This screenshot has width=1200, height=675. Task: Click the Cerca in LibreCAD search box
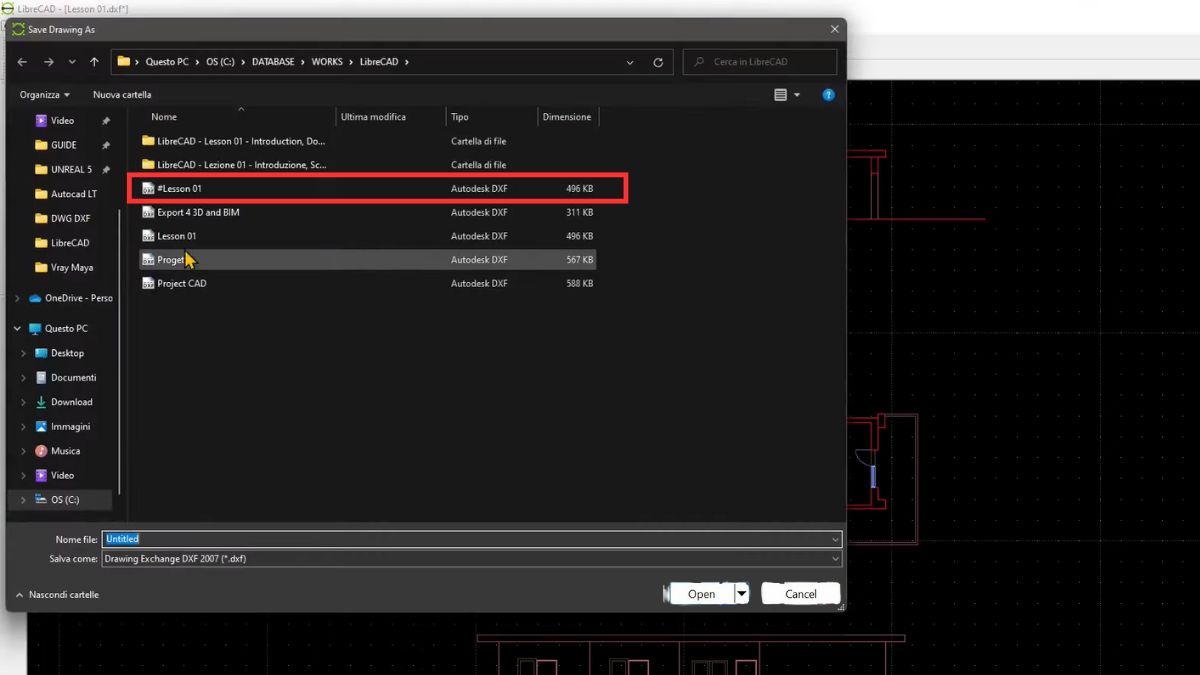click(760, 62)
